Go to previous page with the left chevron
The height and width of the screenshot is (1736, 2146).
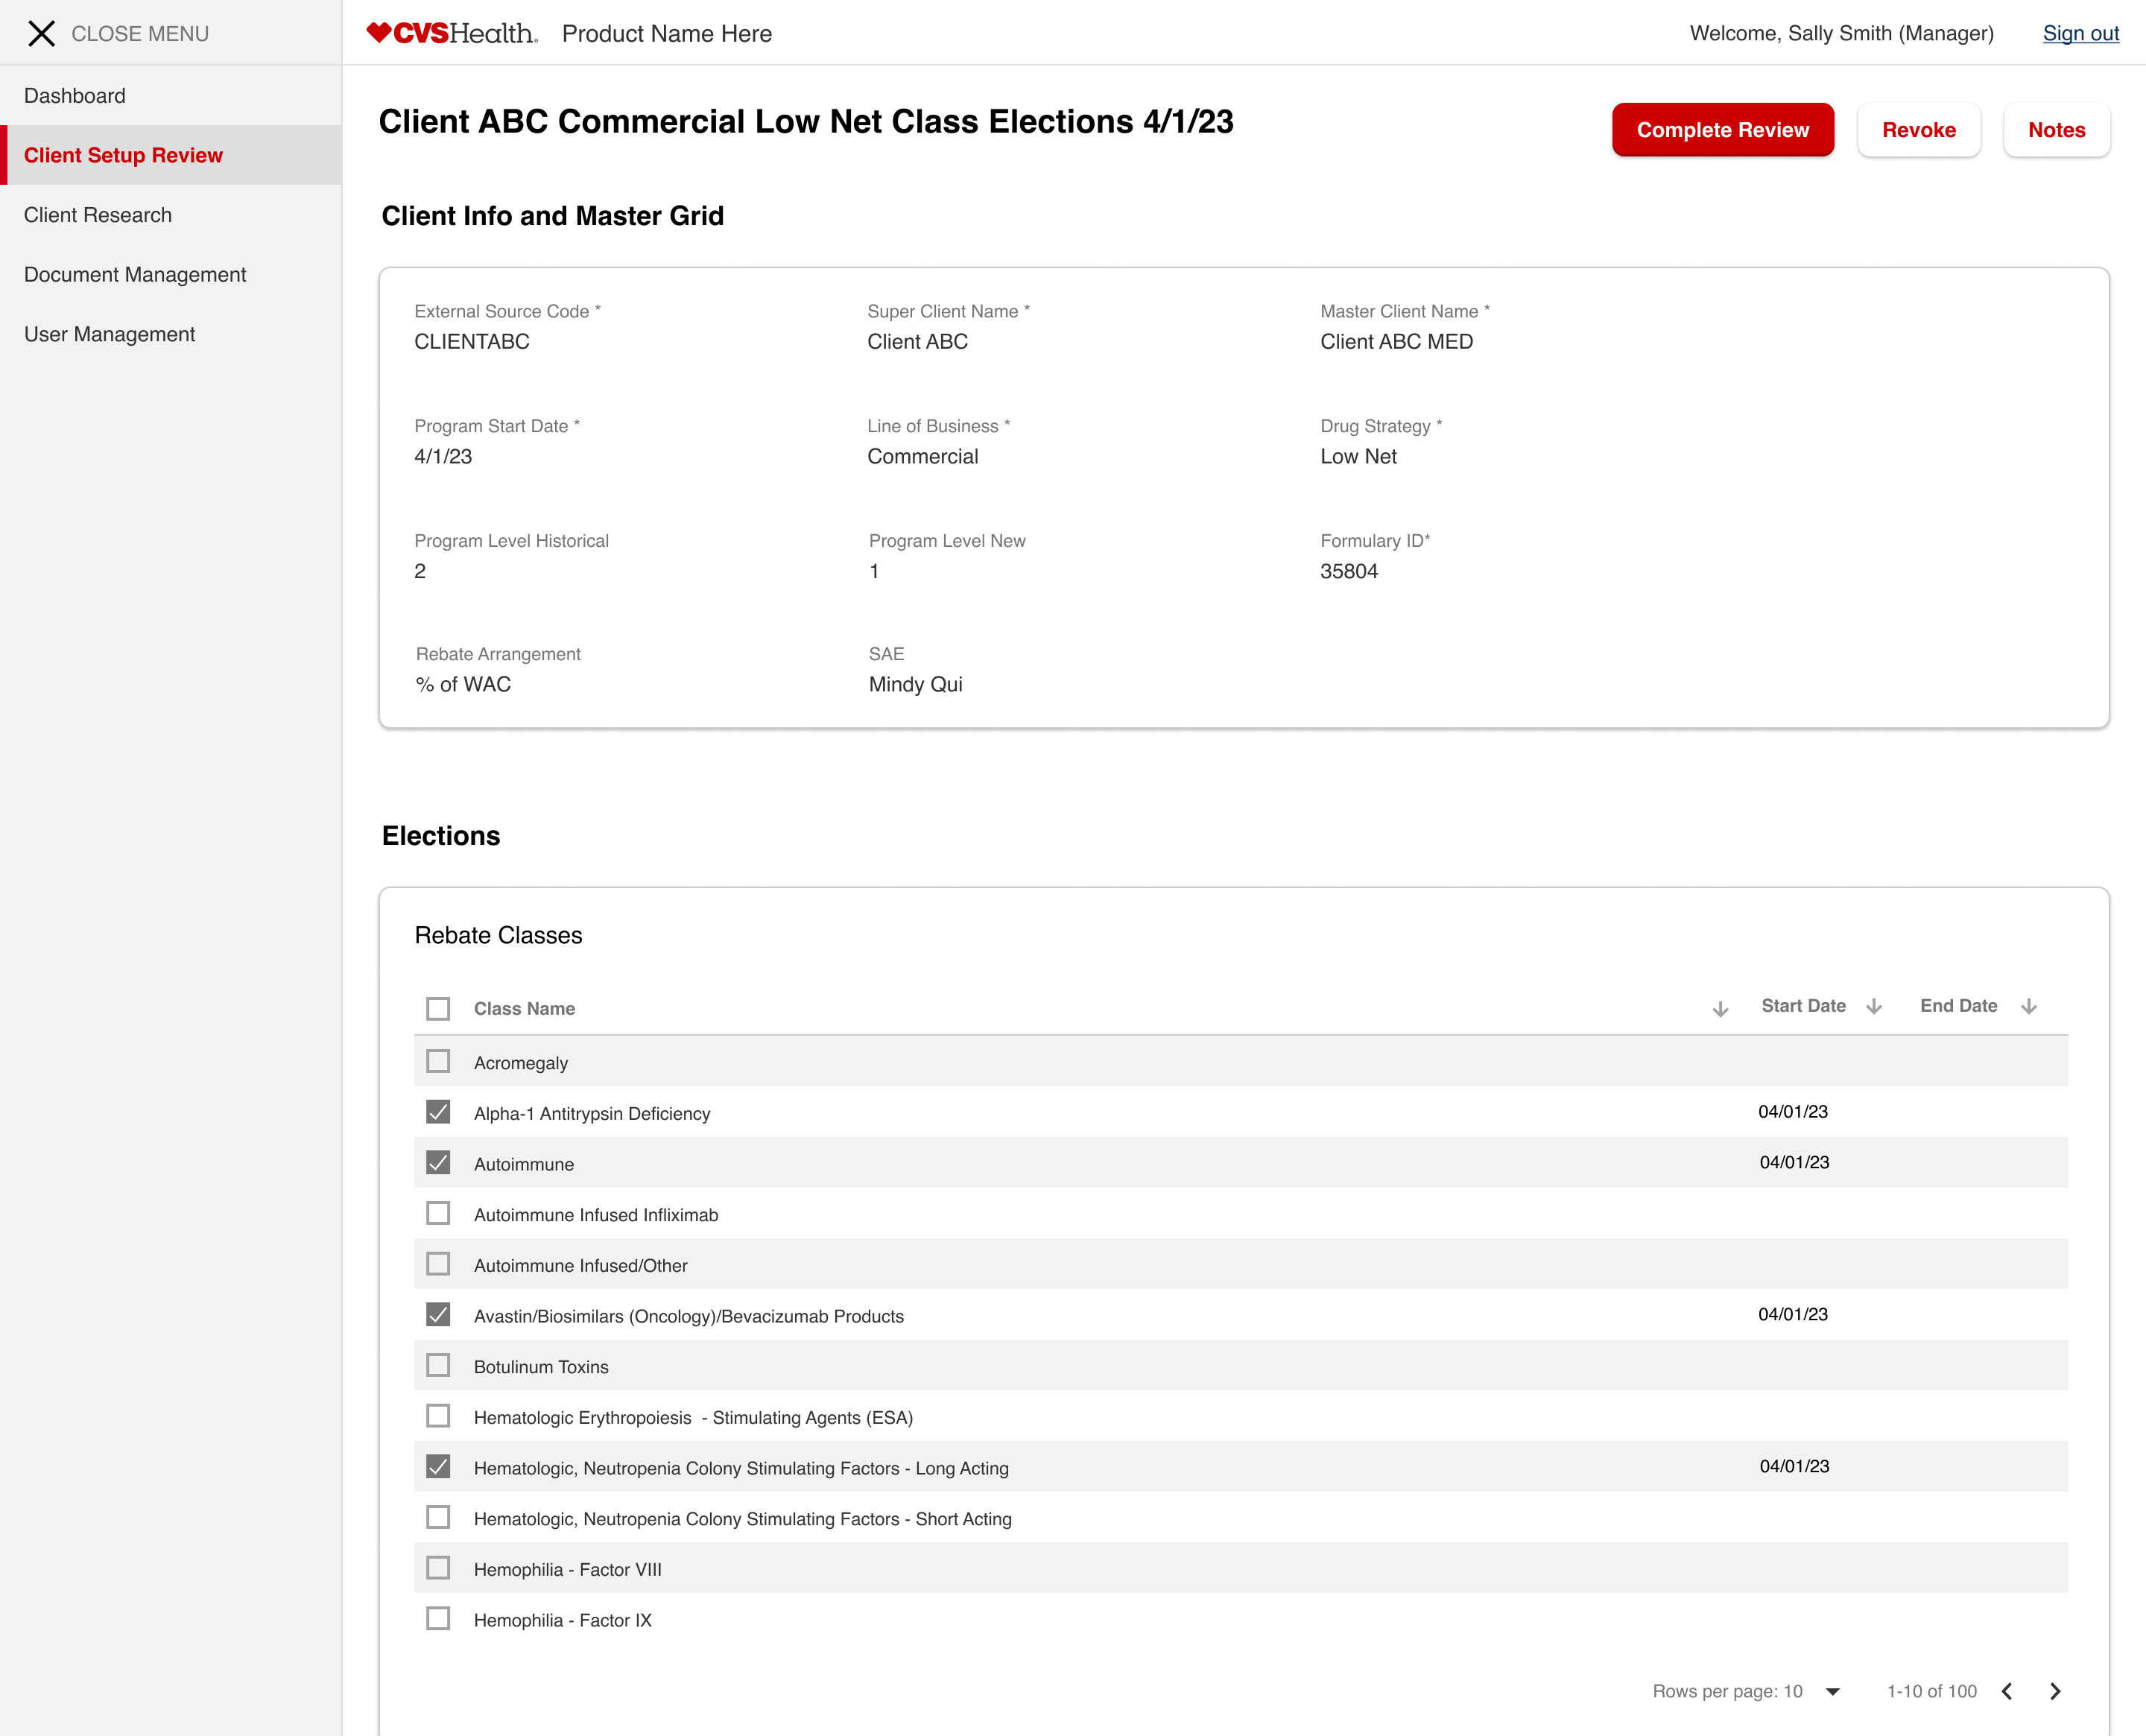click(x=2007, y=1691)
